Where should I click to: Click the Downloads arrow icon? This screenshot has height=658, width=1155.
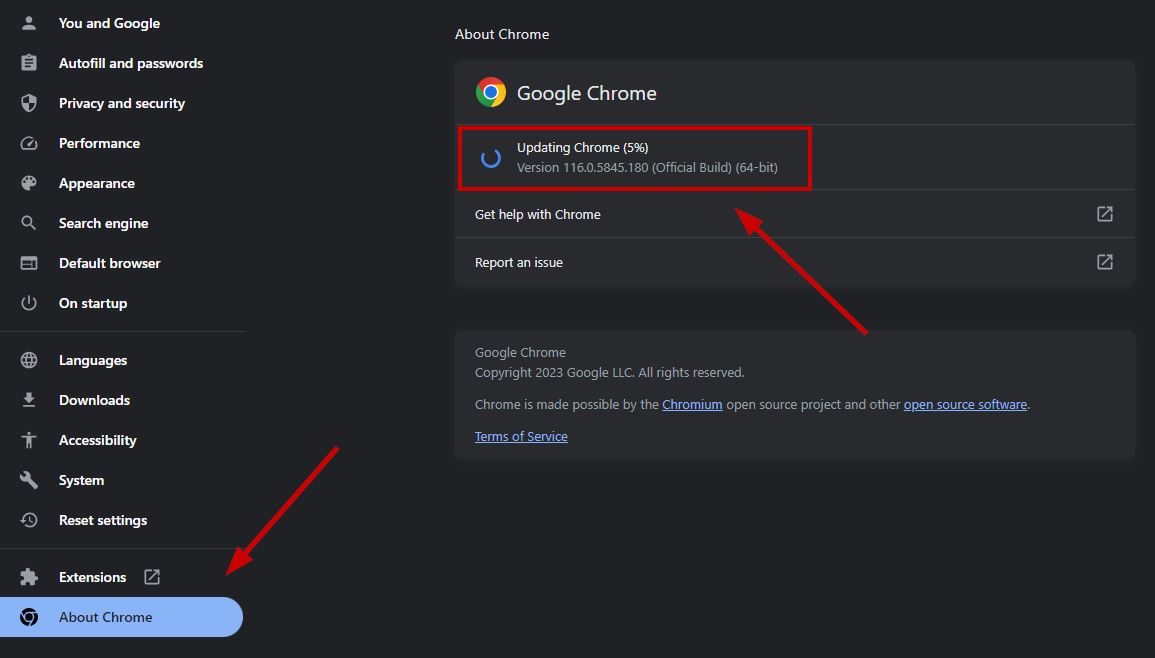(28, 399)
